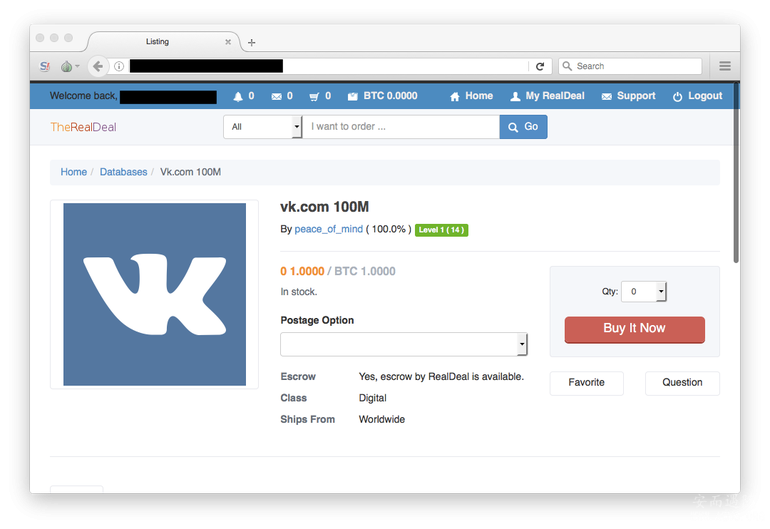The image size is (770, 529).
Task: Open the messages envelope icon
Action: point(276,97)
